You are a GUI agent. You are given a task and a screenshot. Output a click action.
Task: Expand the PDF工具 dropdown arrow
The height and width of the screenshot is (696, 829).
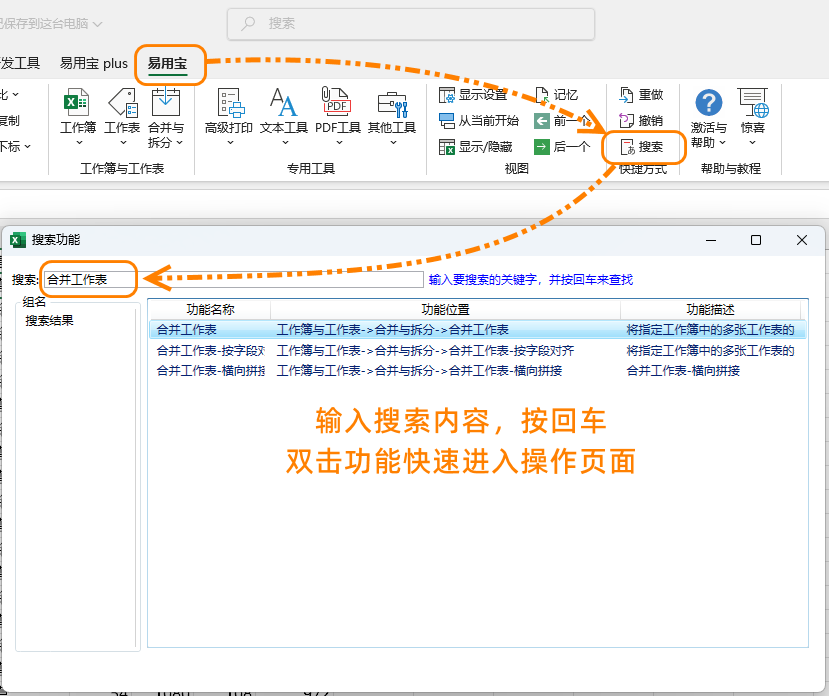coord(339,143)
